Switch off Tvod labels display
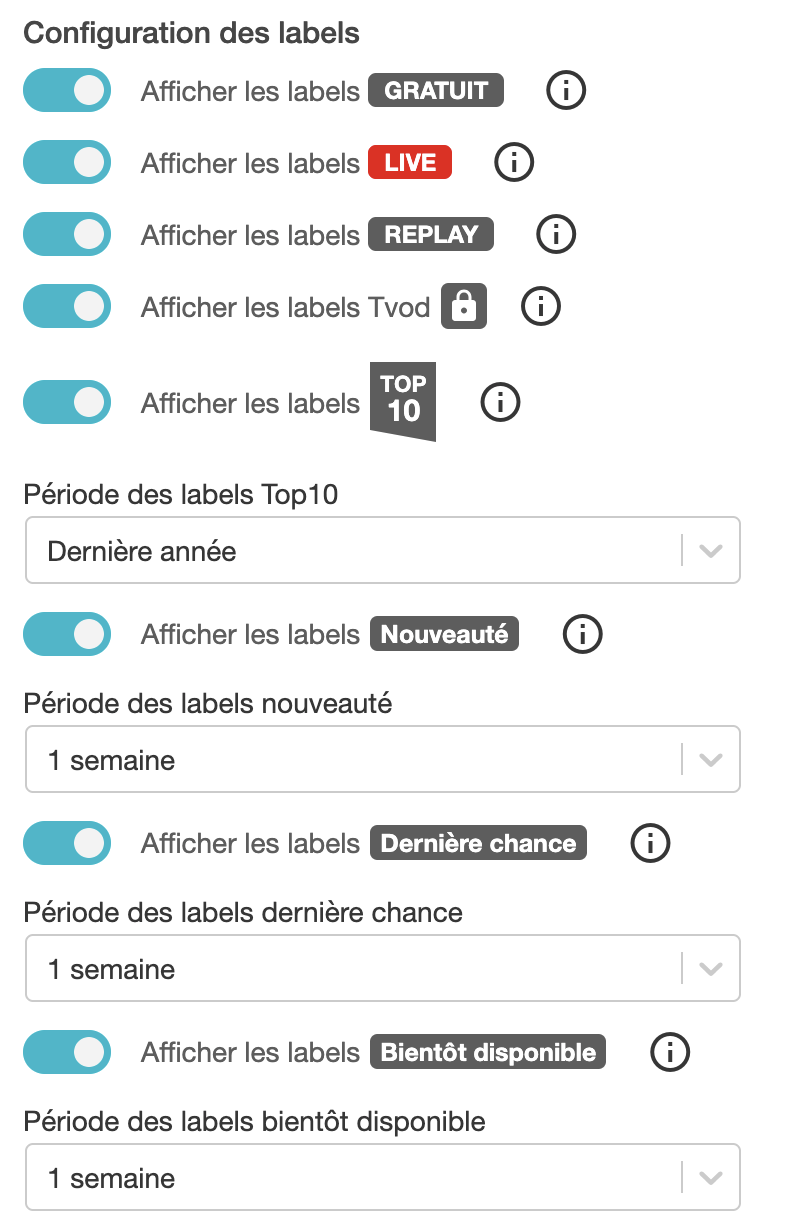Screen dimensions: 786x1222 click(67, 307)
